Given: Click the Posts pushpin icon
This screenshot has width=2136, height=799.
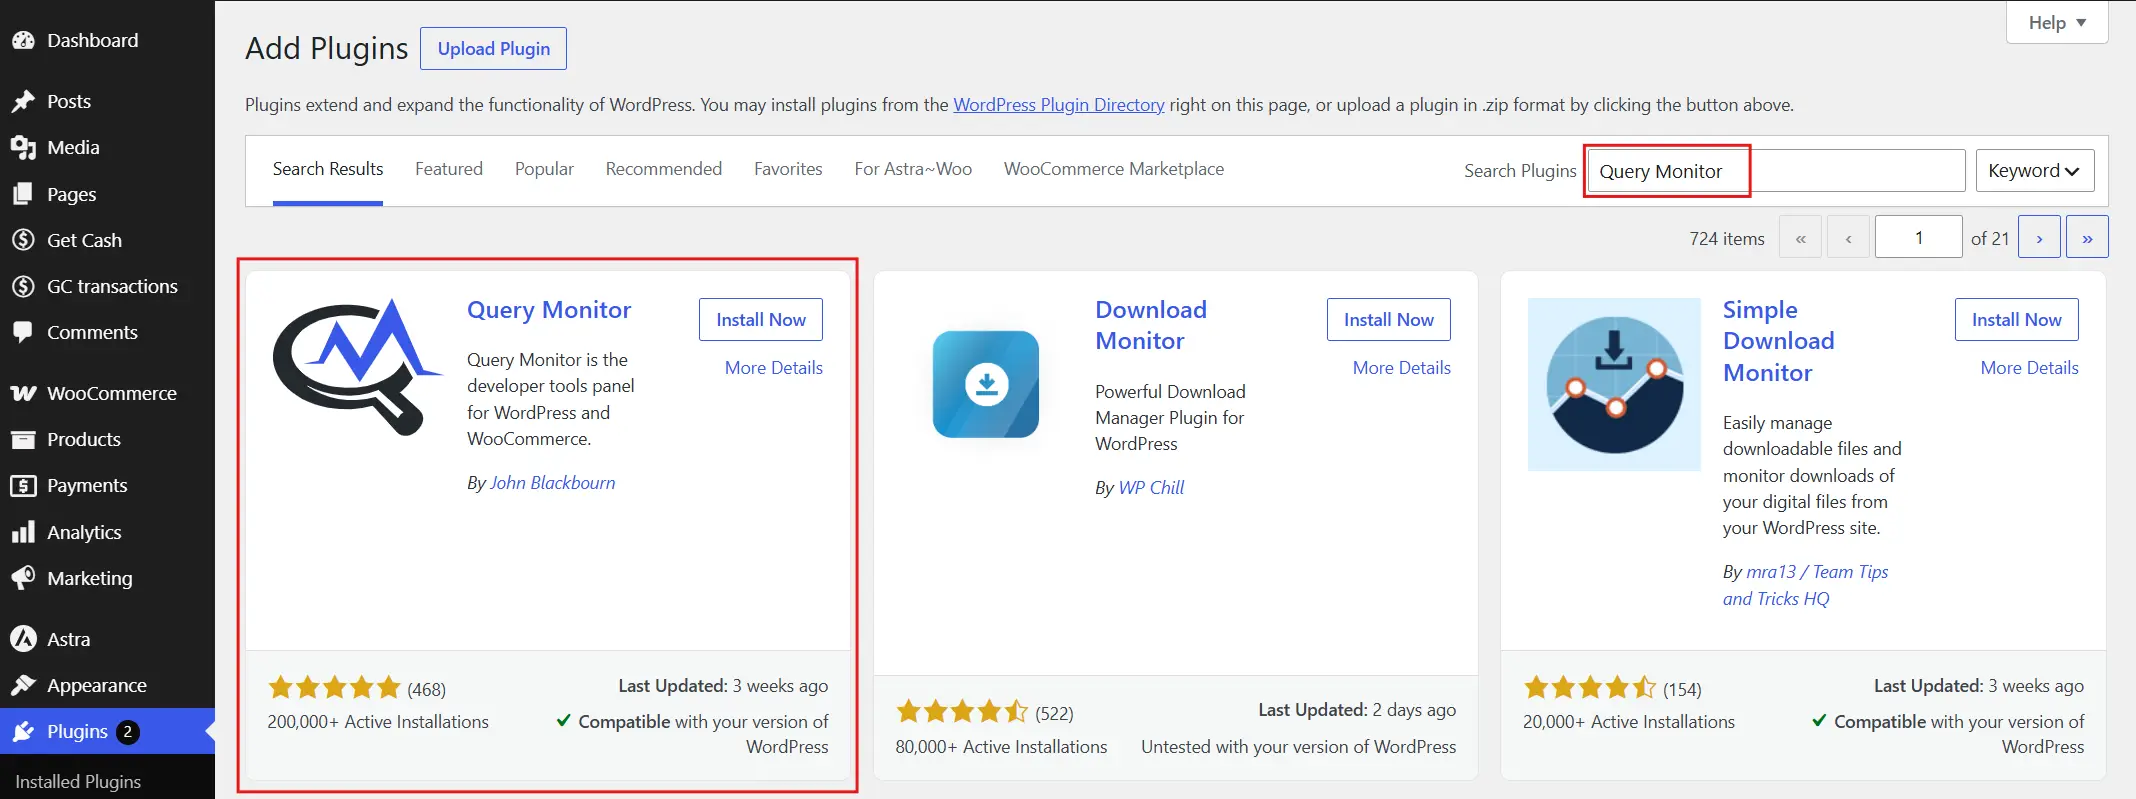Looking at the screenshot, I should (x=23, y=102).
